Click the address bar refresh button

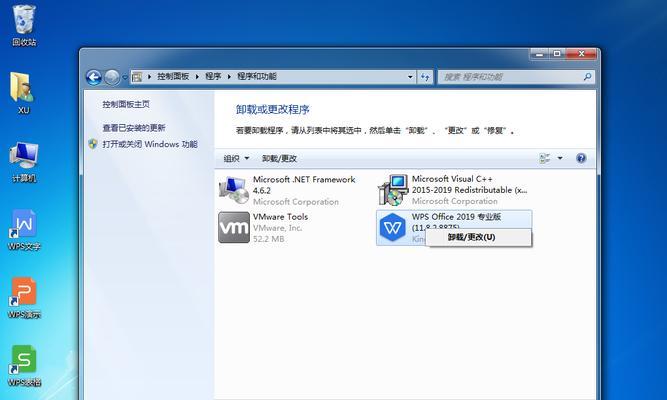click(425, 77)
